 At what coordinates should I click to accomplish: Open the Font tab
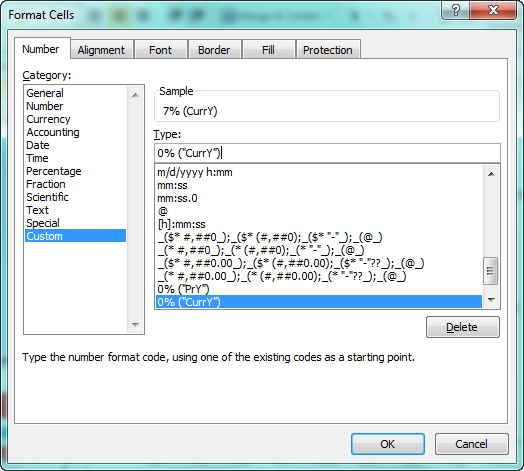point(160,50)
